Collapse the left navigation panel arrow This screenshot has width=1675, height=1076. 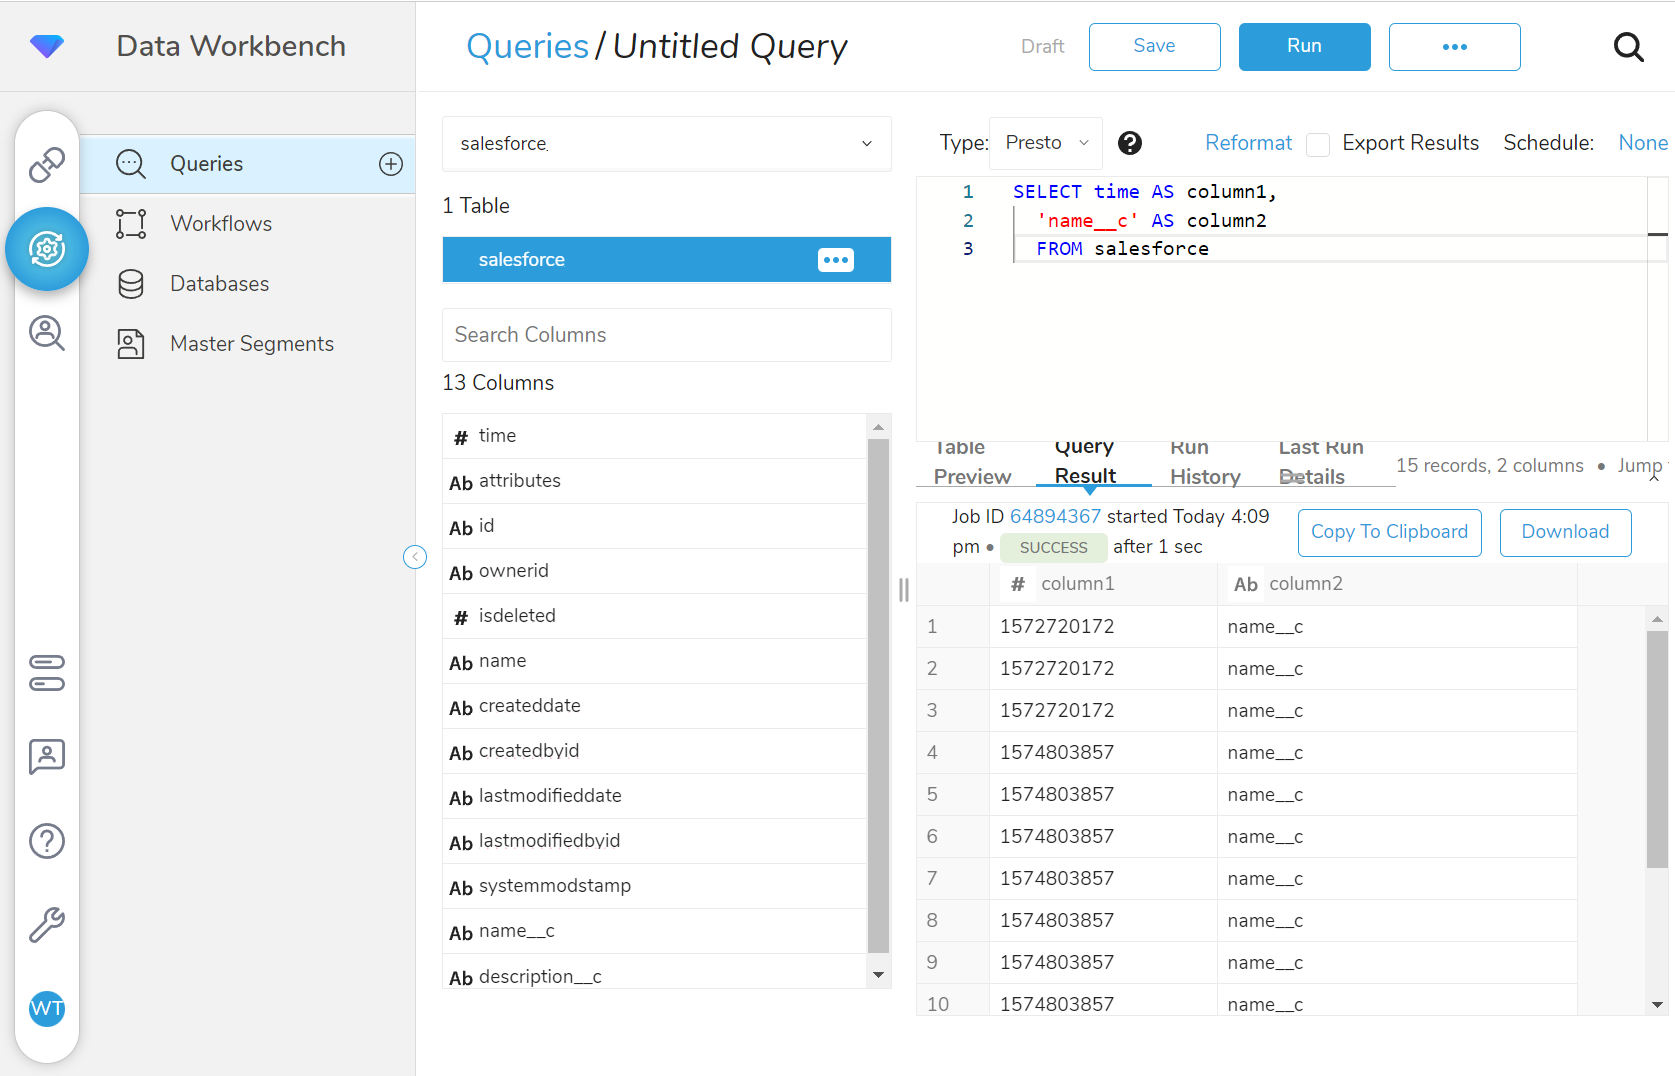point(415,557)
